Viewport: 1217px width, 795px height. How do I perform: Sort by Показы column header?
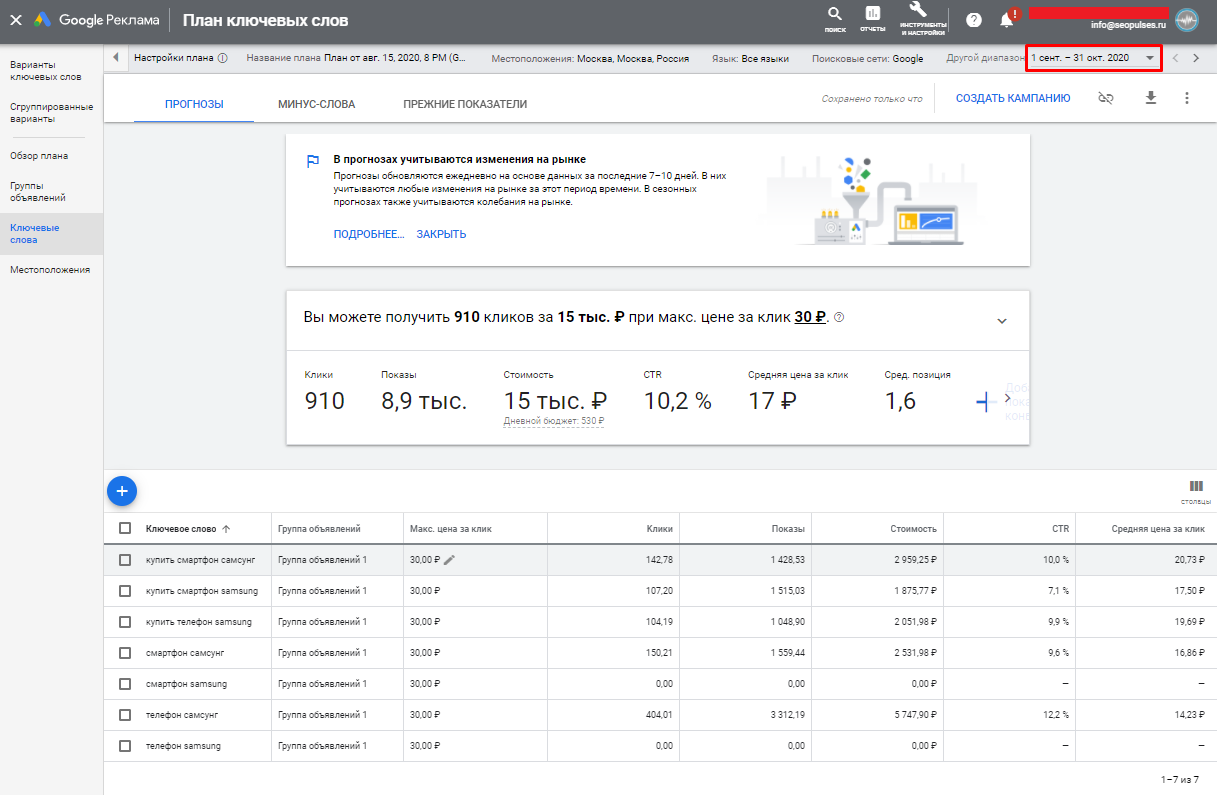click(x=788, y=528)
